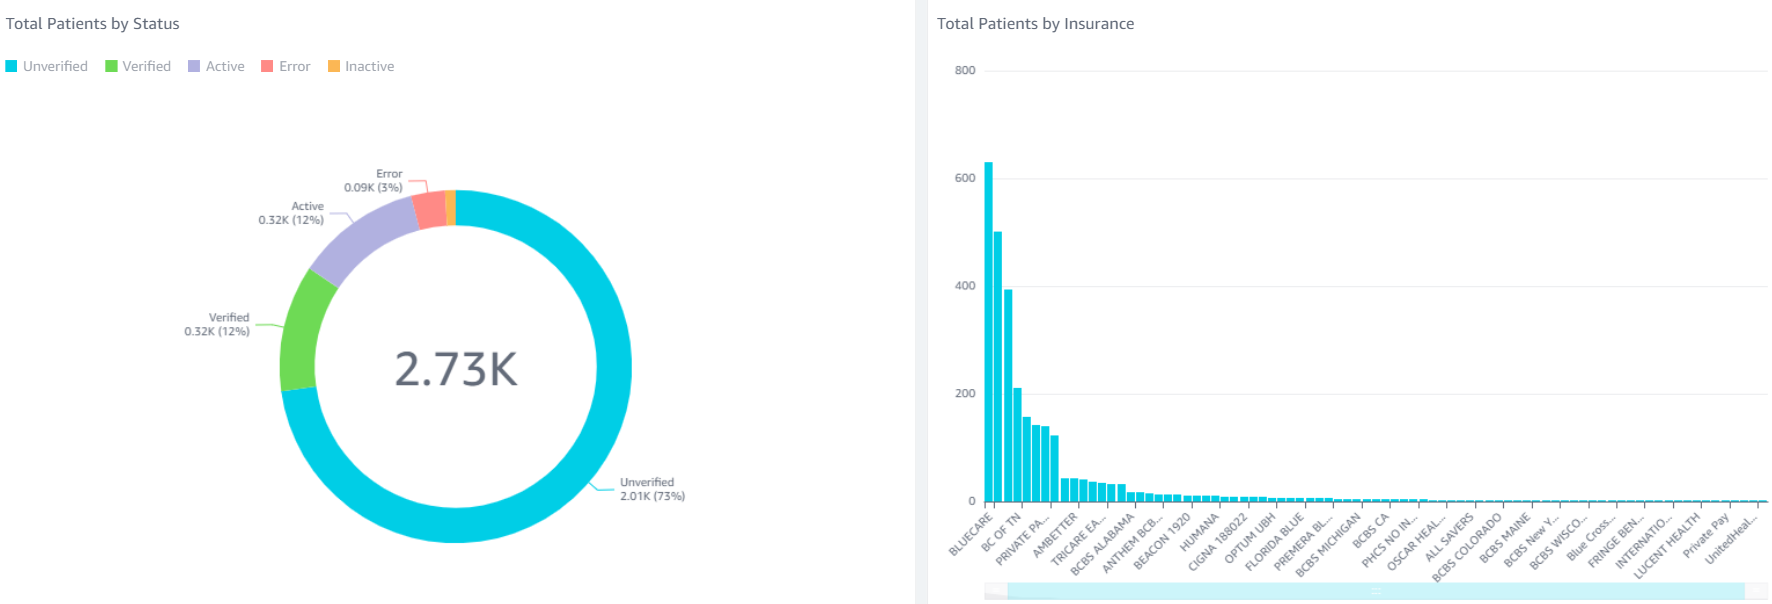
Task: Click the cyan Unverified legend color square
Action: coord(11,66)
